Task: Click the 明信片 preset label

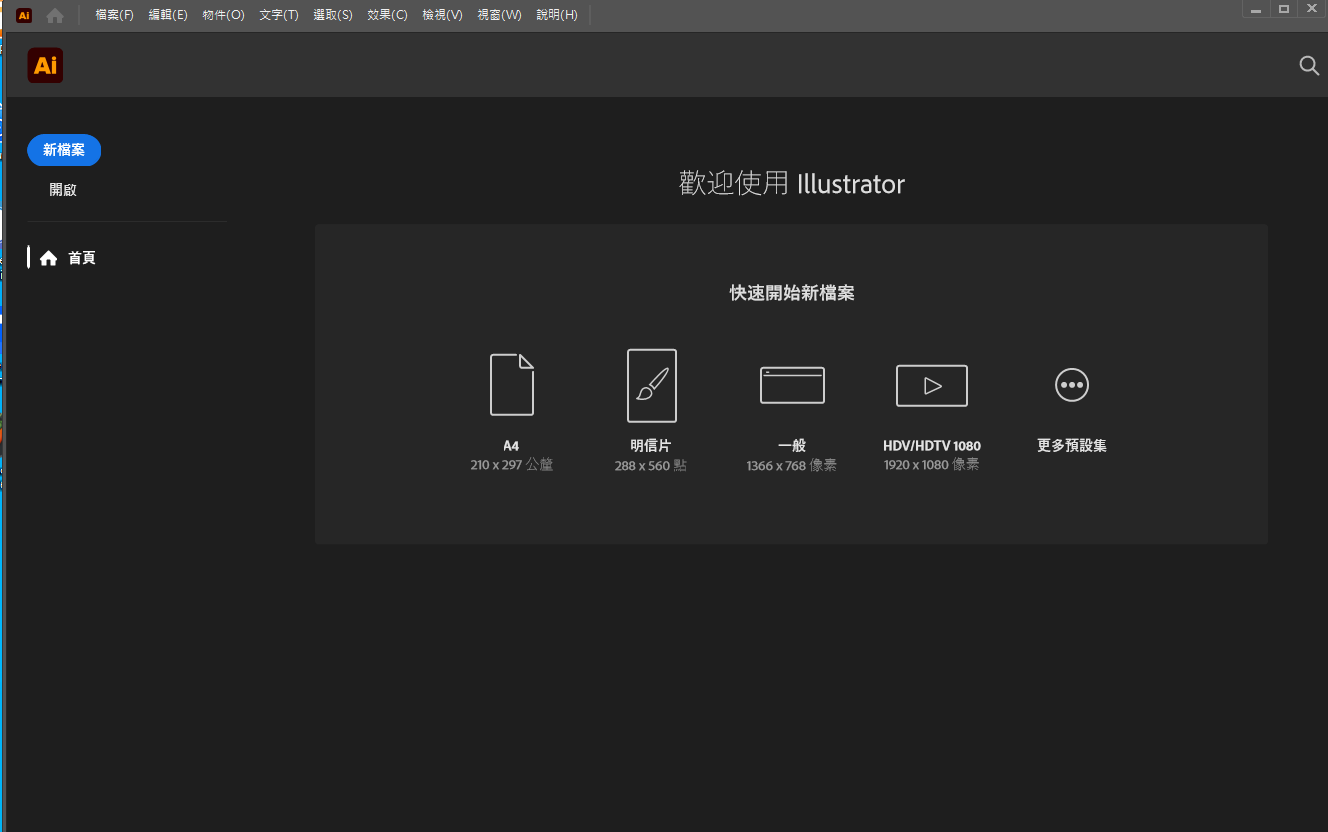Action: (651, 446)
